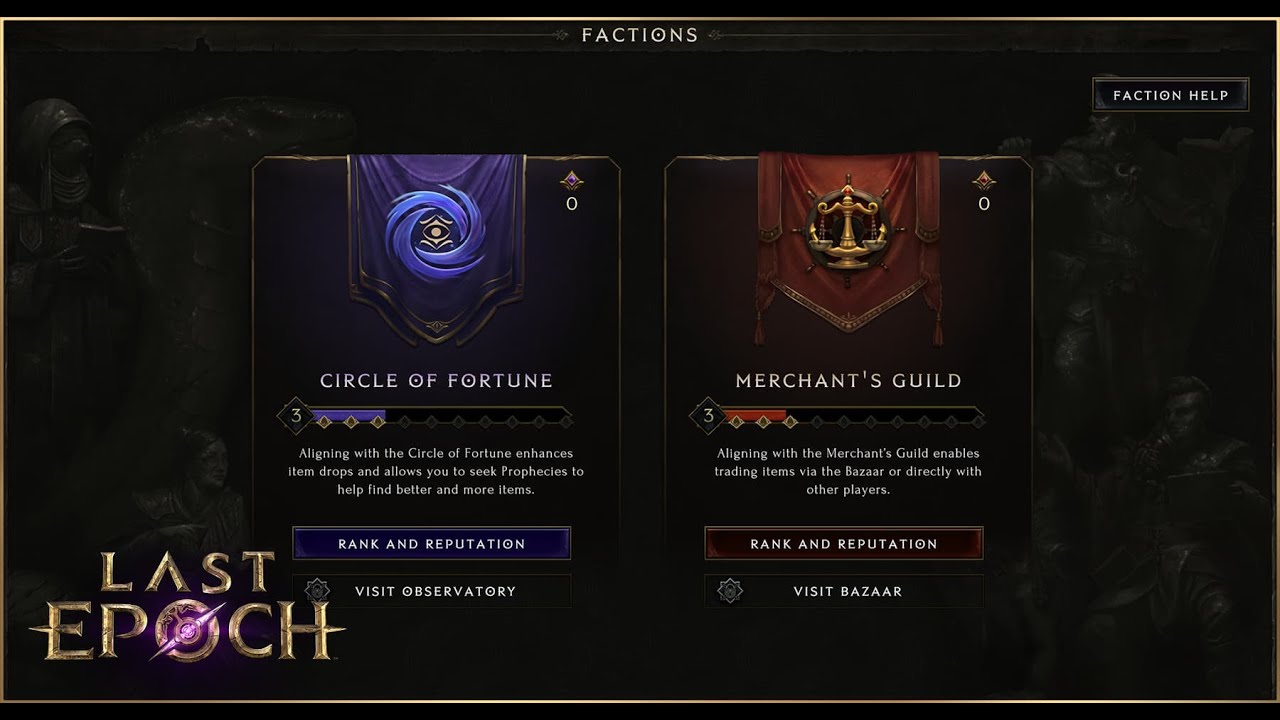Click the portal icon beside Visit Bazaar

tap(730, 591)
